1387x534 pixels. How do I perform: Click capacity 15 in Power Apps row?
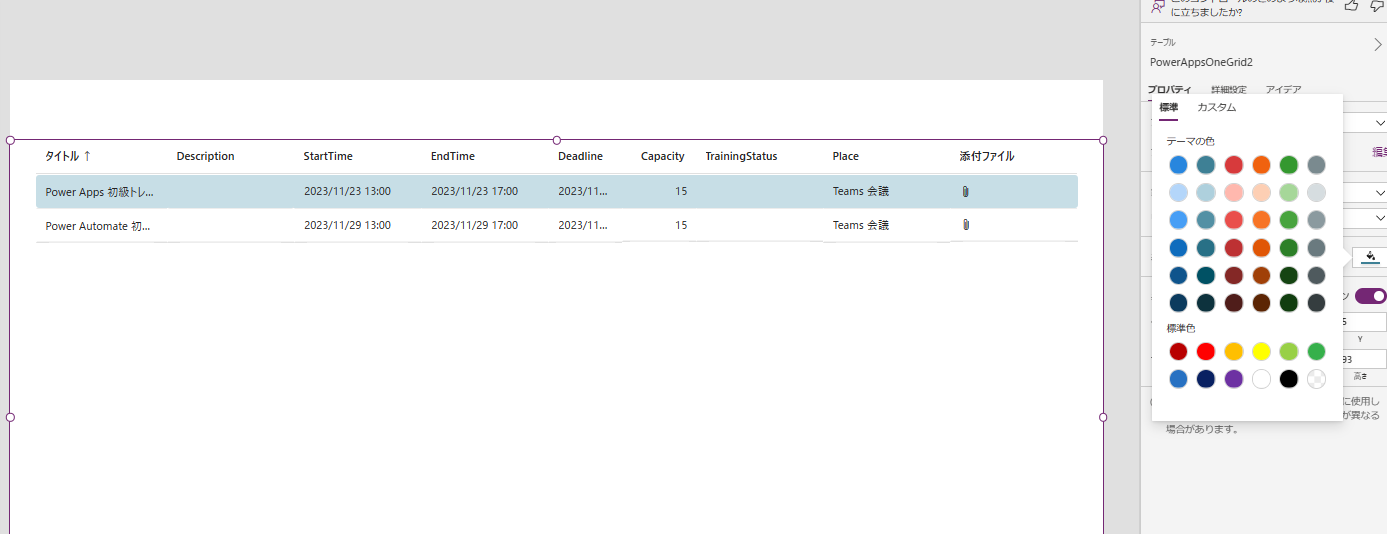point(681,191)
